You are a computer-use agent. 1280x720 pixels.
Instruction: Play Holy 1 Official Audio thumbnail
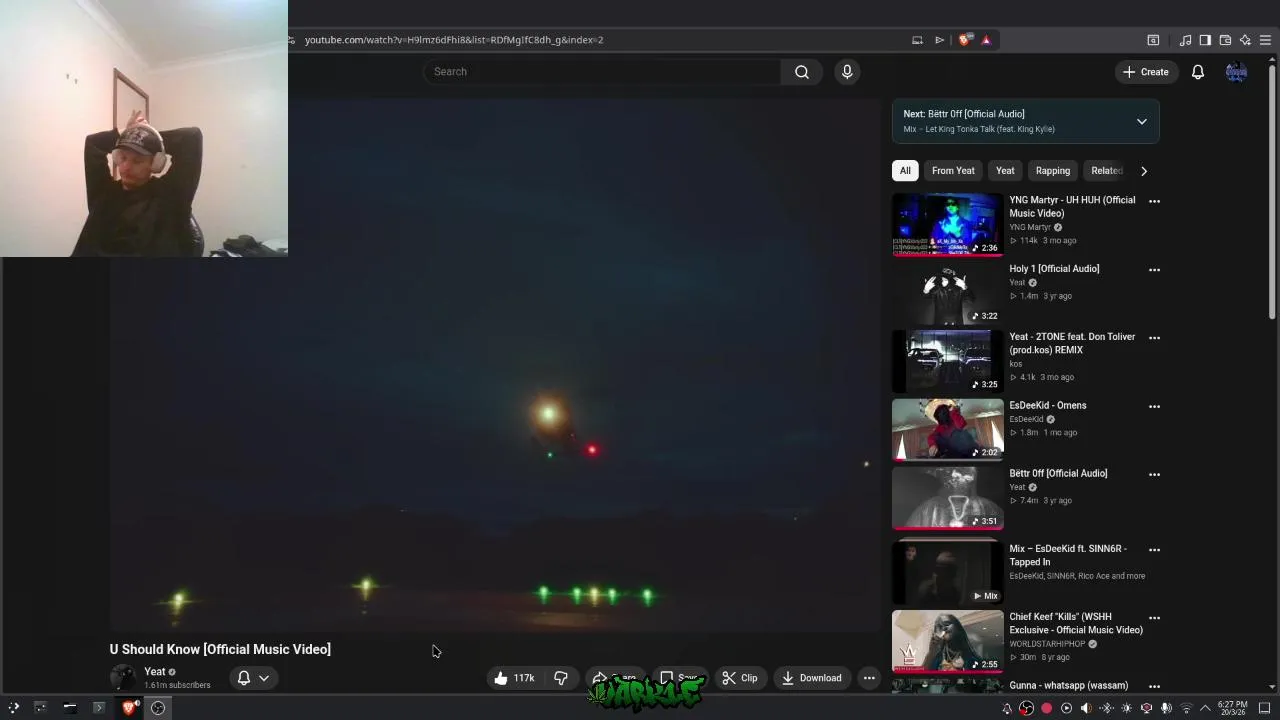coord(947,294)
